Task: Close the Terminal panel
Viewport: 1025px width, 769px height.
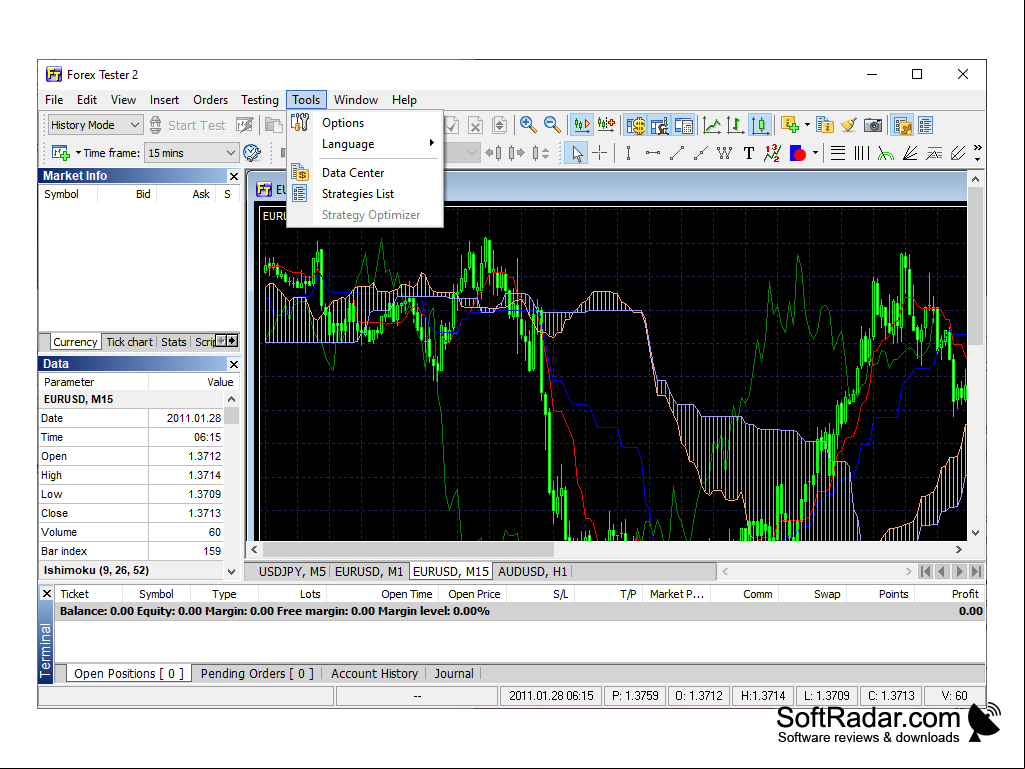Action: [x=46, y=594]
